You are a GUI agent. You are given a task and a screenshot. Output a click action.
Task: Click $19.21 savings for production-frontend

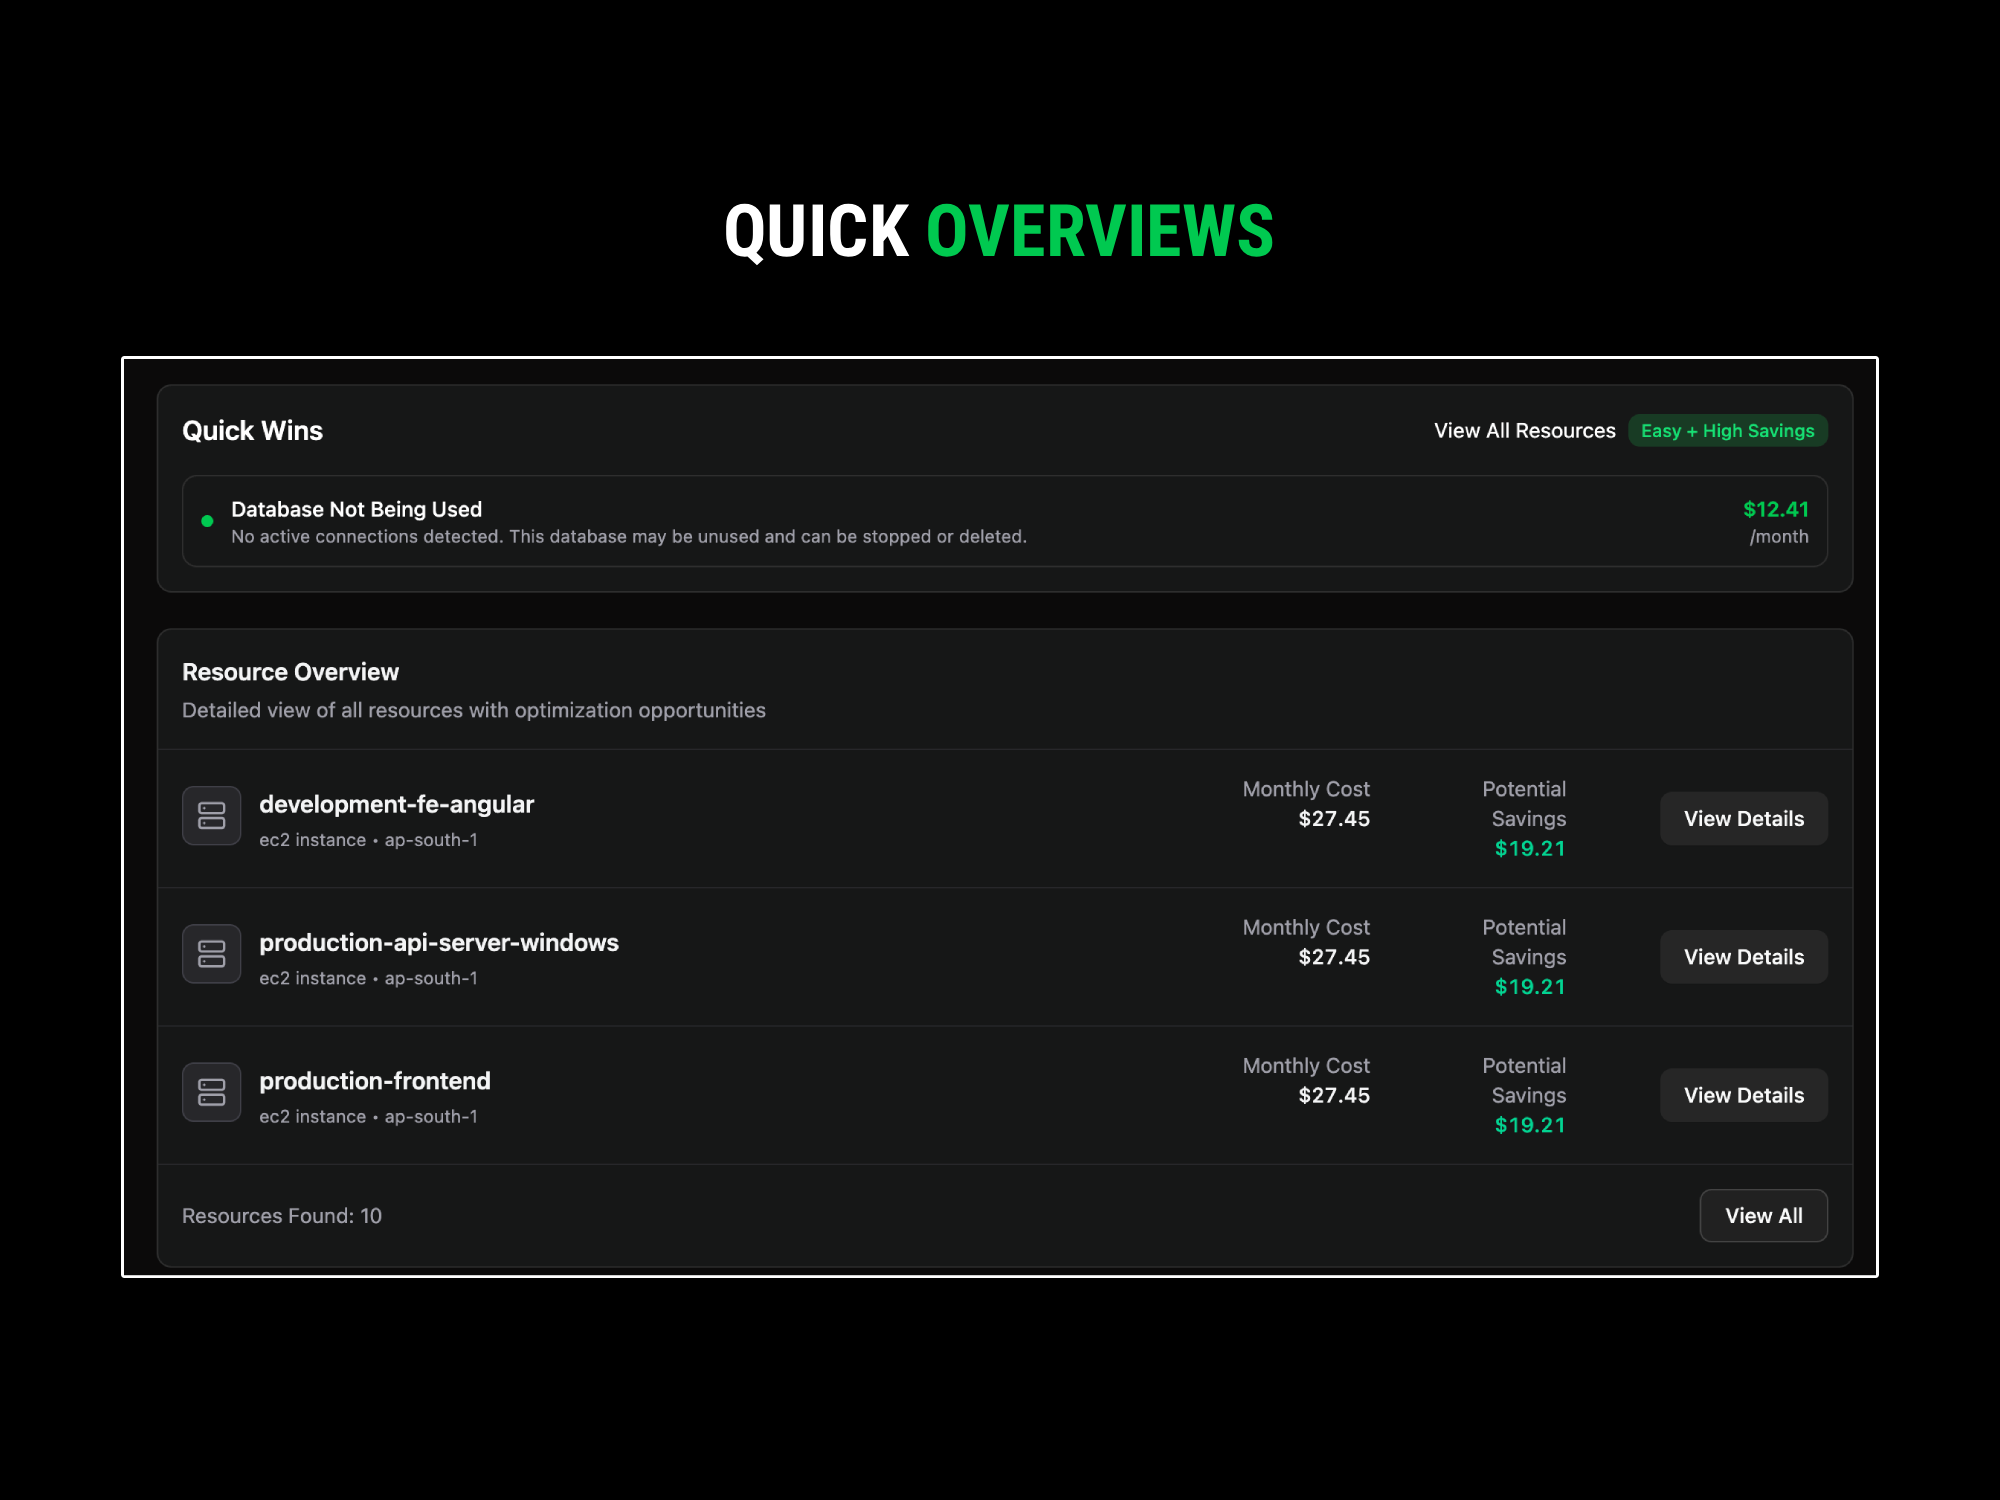pyautogui.click(x=1529, y=1125)
